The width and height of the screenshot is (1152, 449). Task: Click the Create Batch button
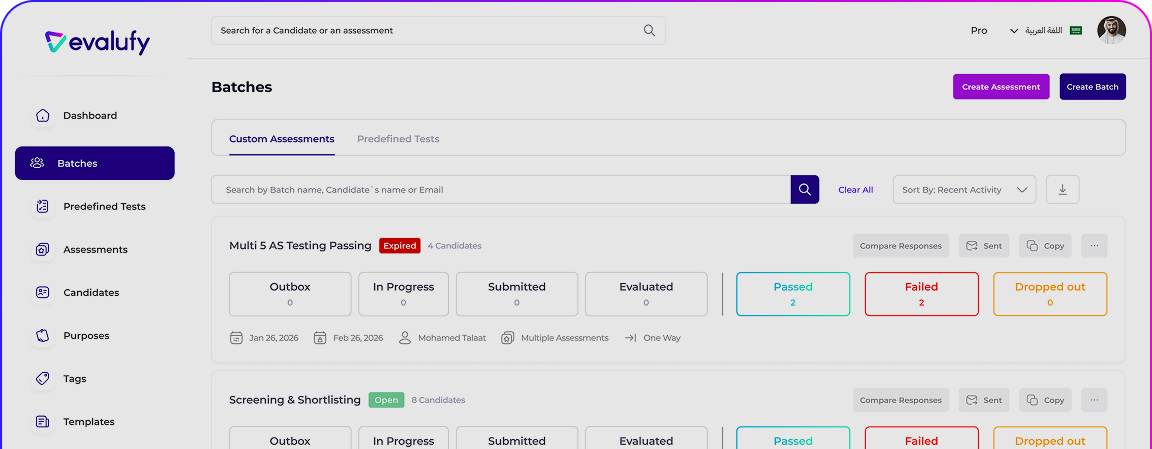[1092, 87]
